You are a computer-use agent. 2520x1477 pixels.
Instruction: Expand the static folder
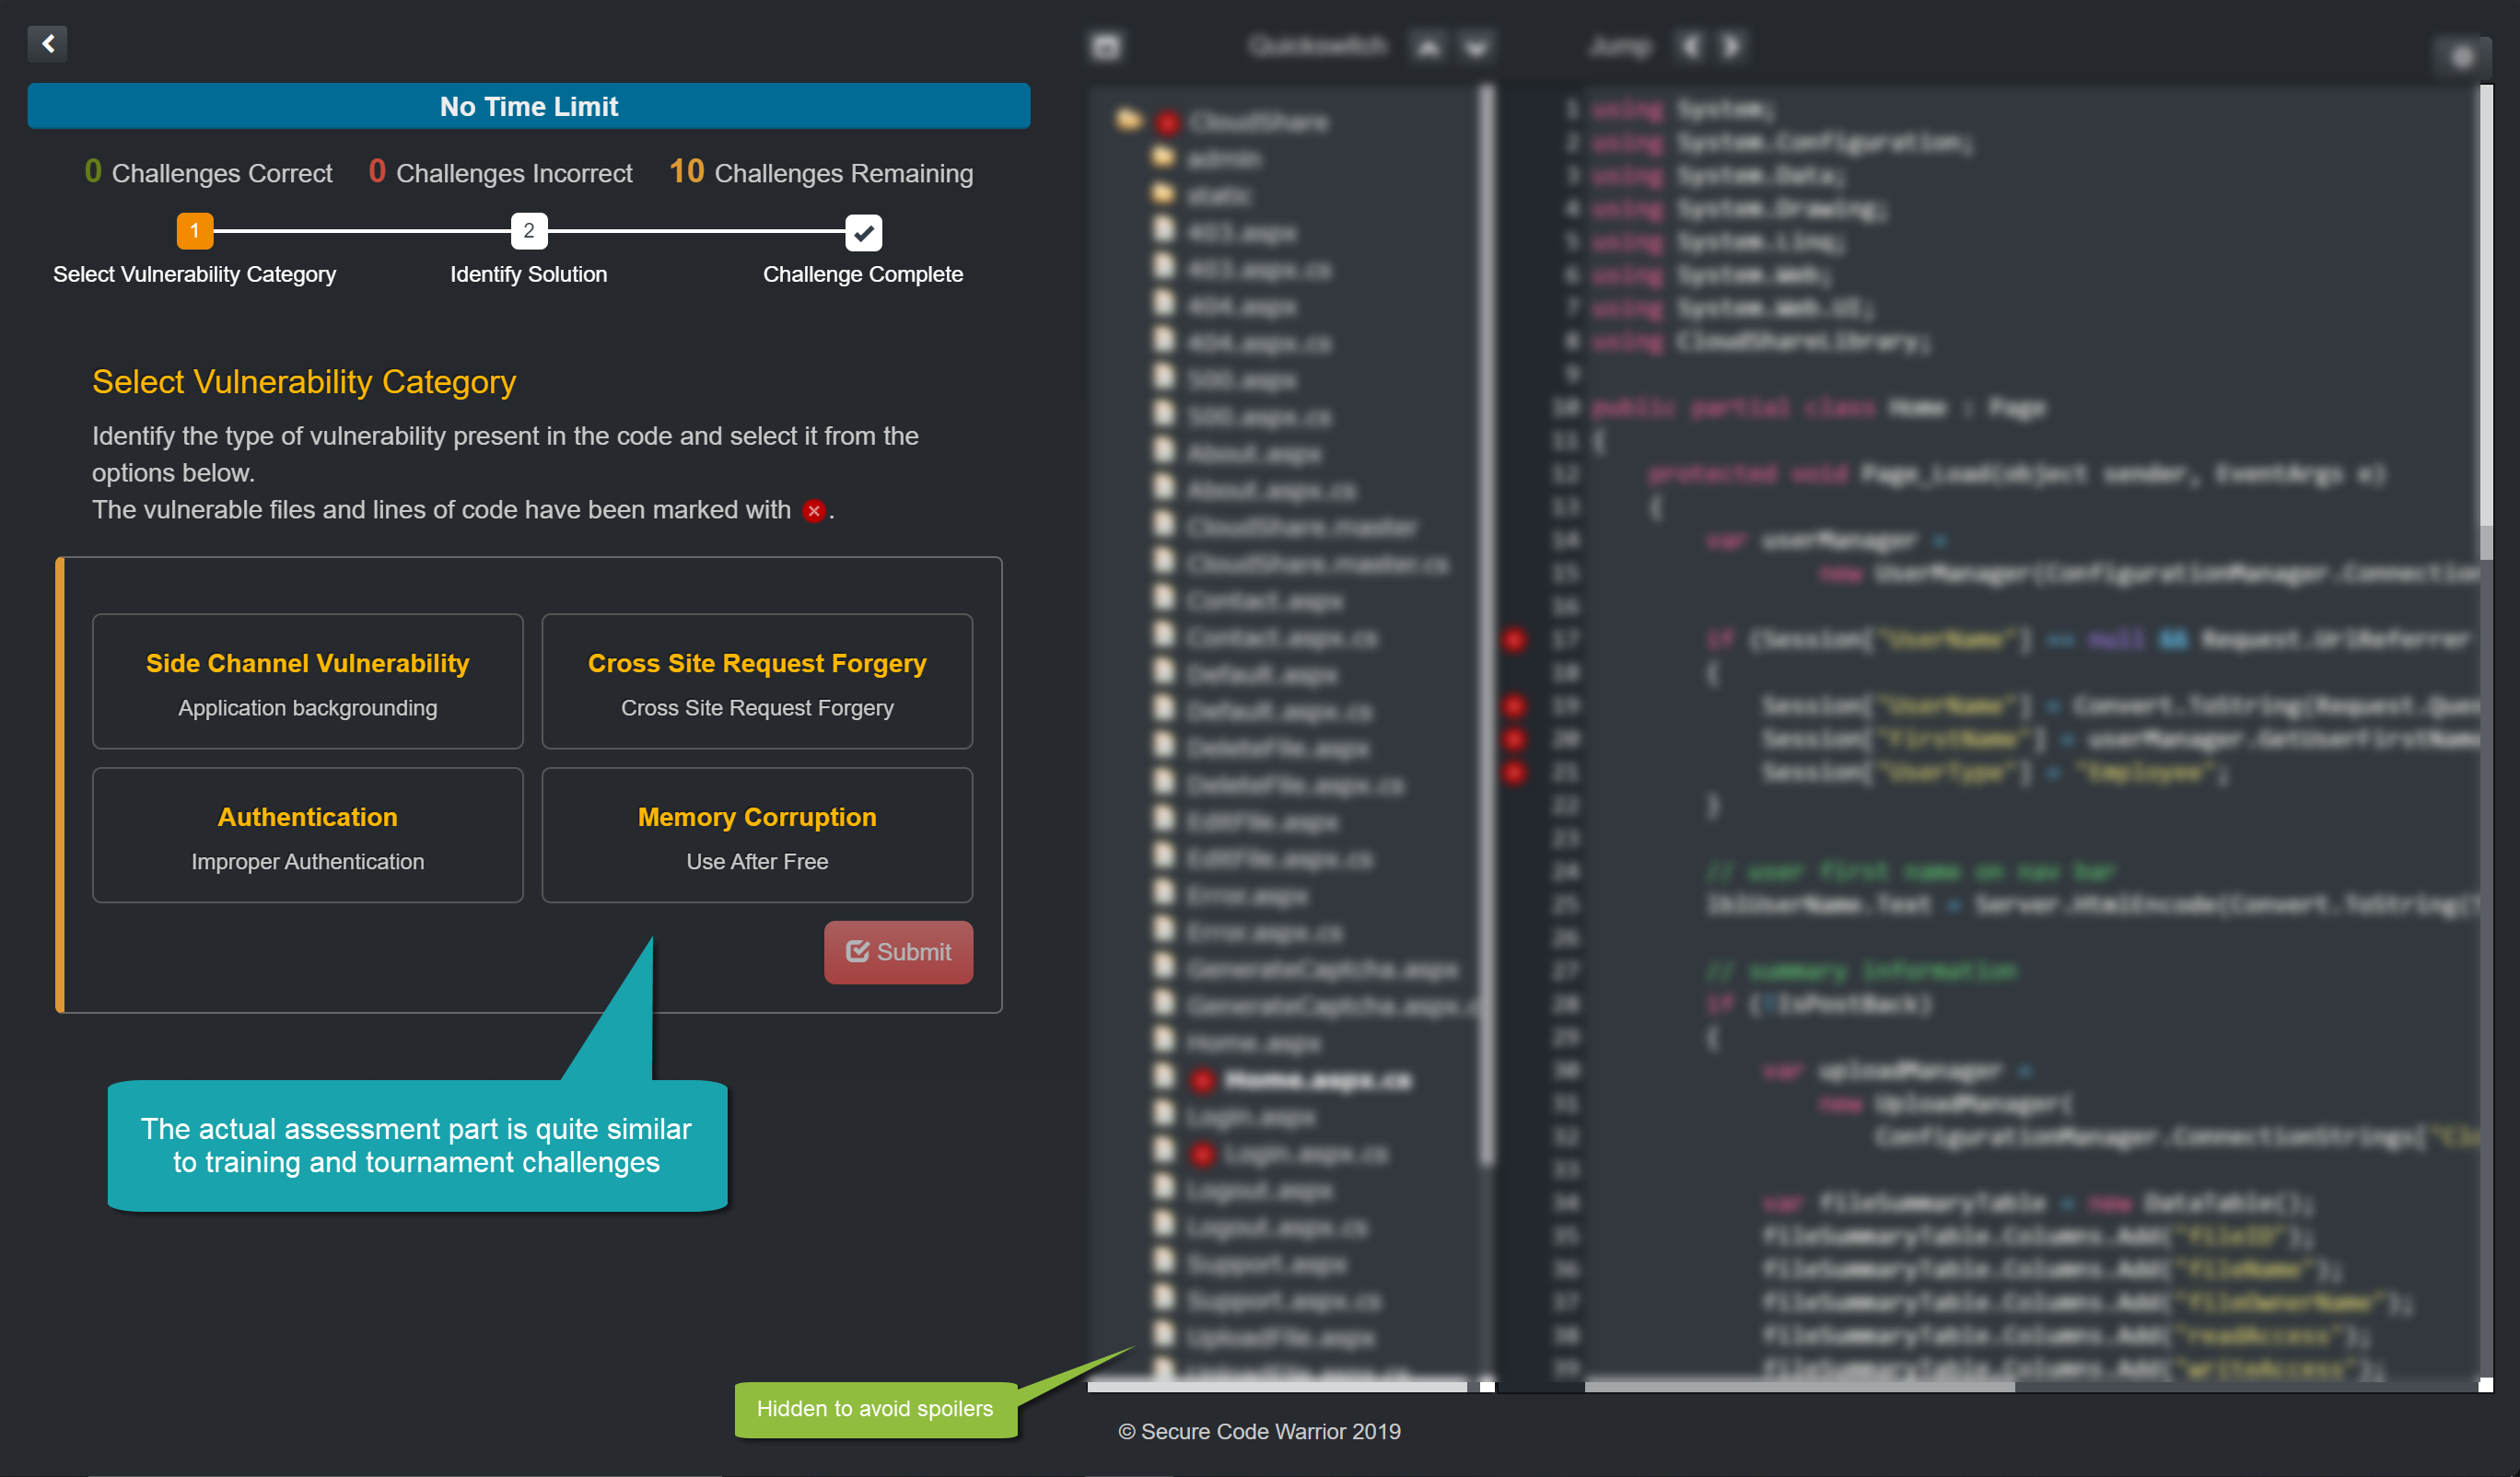pyautogui.click(x=1162, y=194)
